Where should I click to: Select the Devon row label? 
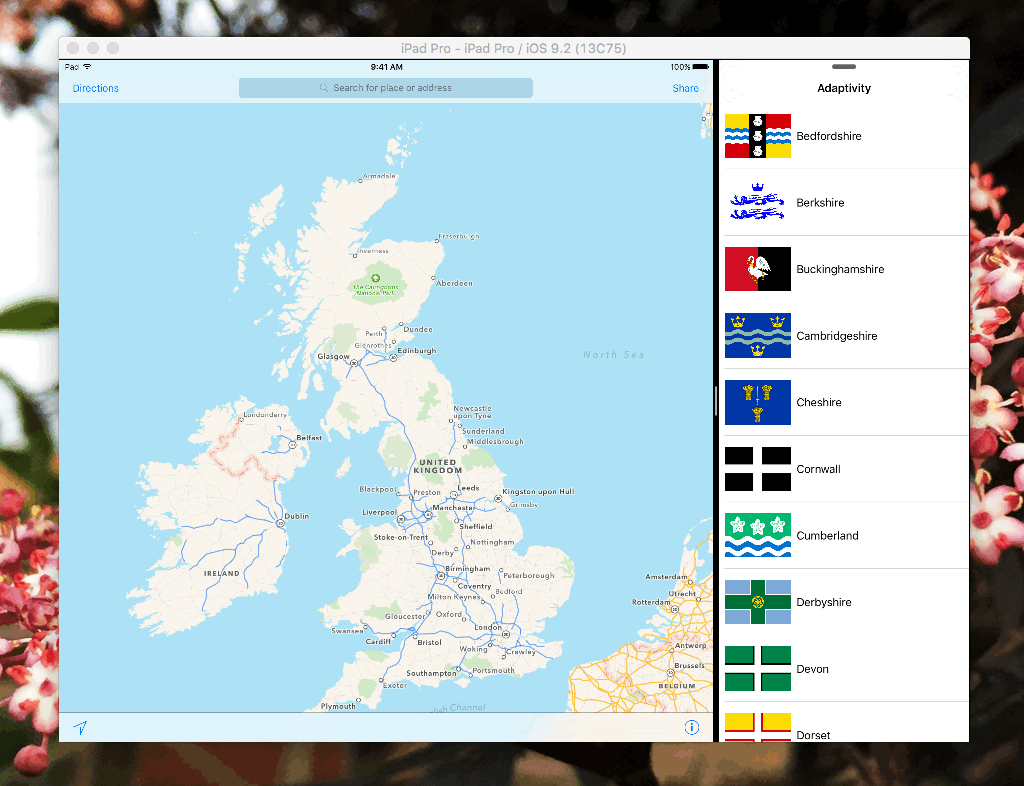(x=812, y=668)
